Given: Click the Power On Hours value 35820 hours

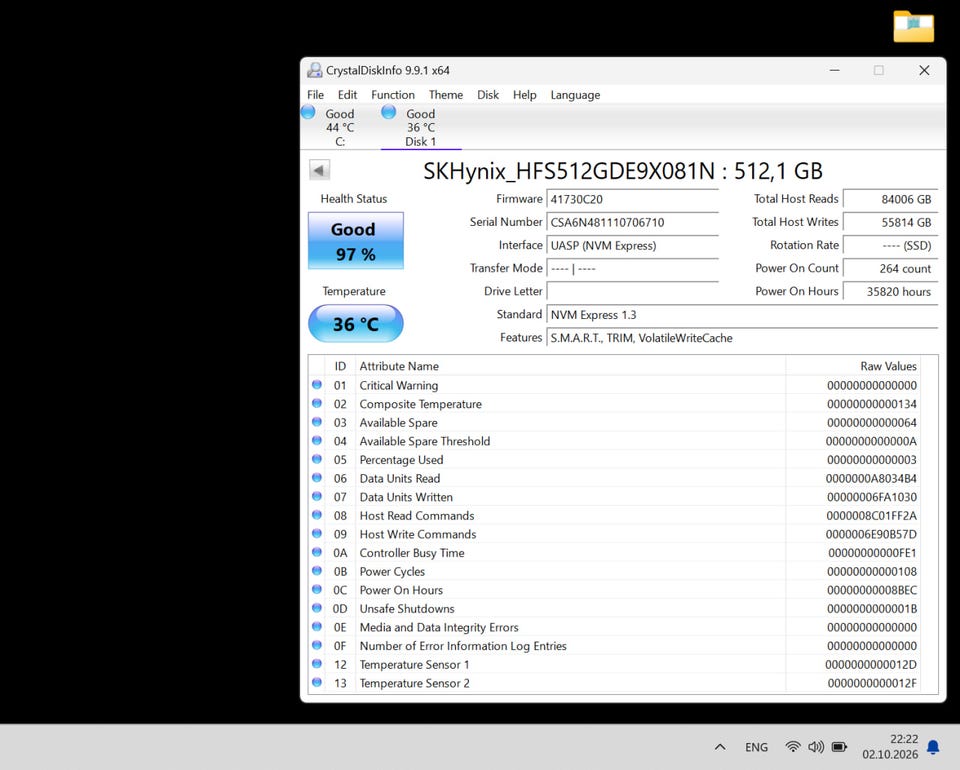Looking at the screenshot, I should (890, 291).
